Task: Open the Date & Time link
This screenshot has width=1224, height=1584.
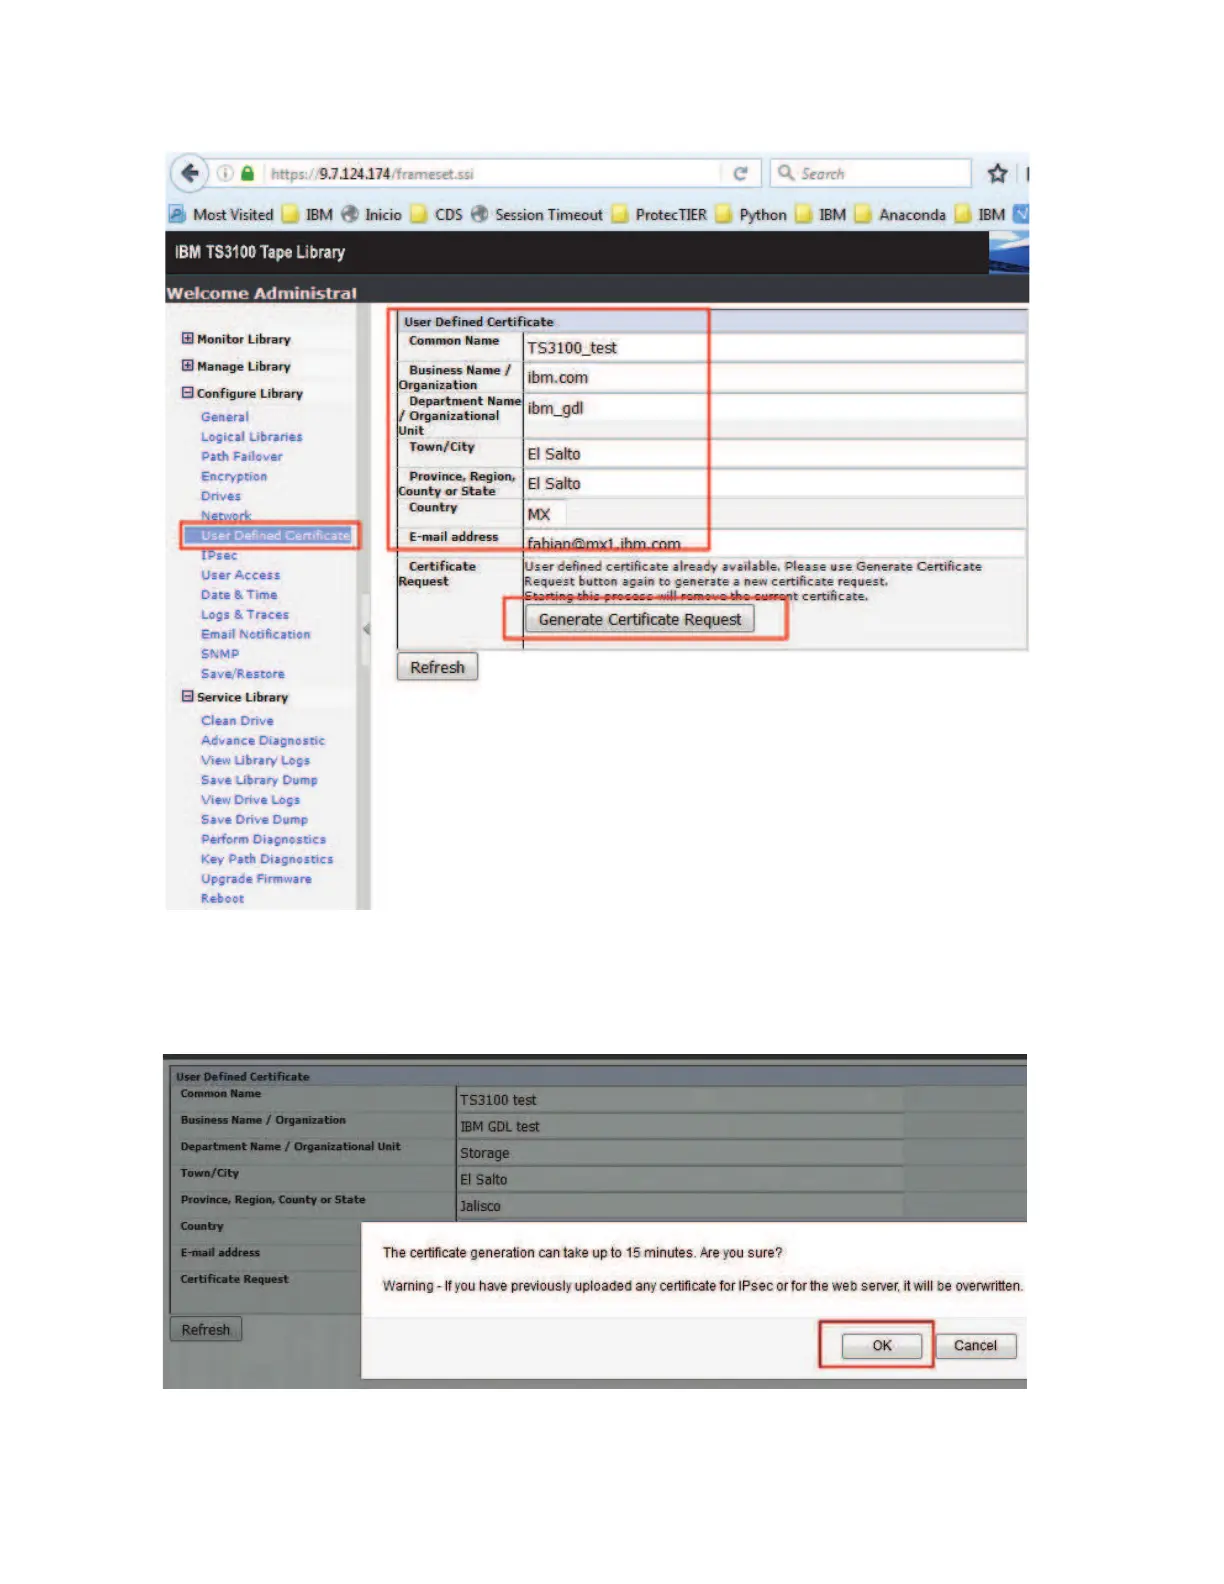Action: pos(239,594)
